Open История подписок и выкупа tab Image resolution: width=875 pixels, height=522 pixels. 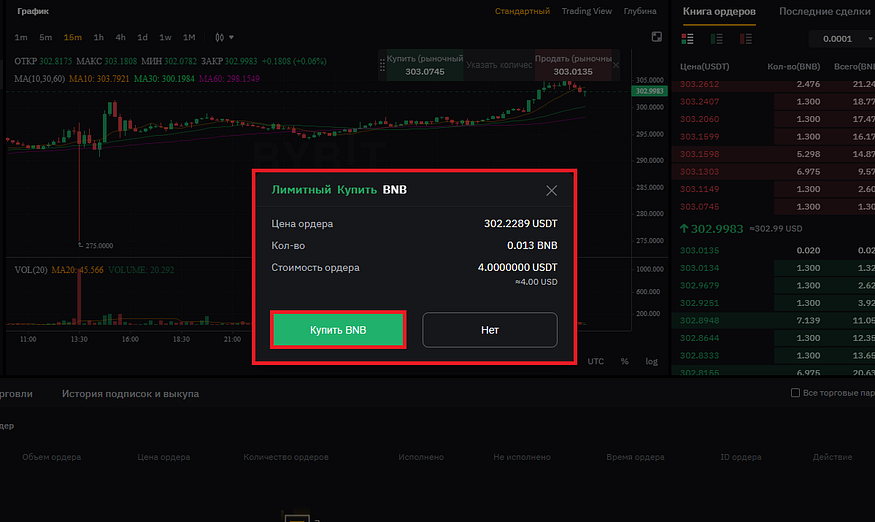coord(131,394)
